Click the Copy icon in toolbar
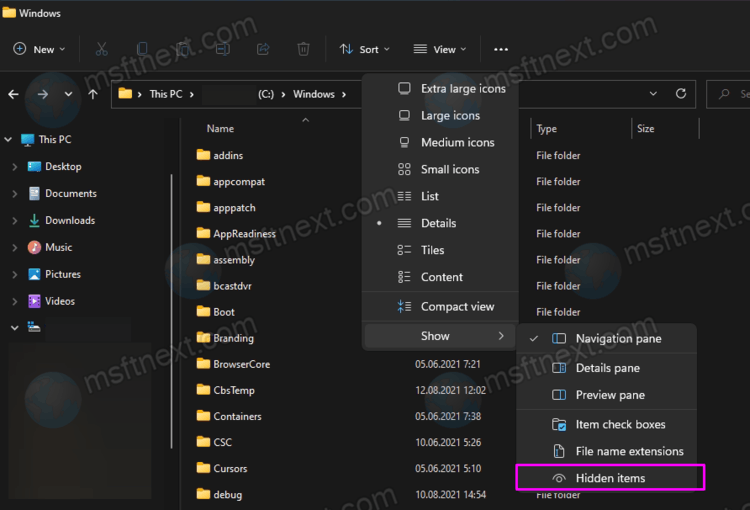The image size is (750, 510). 142,49
